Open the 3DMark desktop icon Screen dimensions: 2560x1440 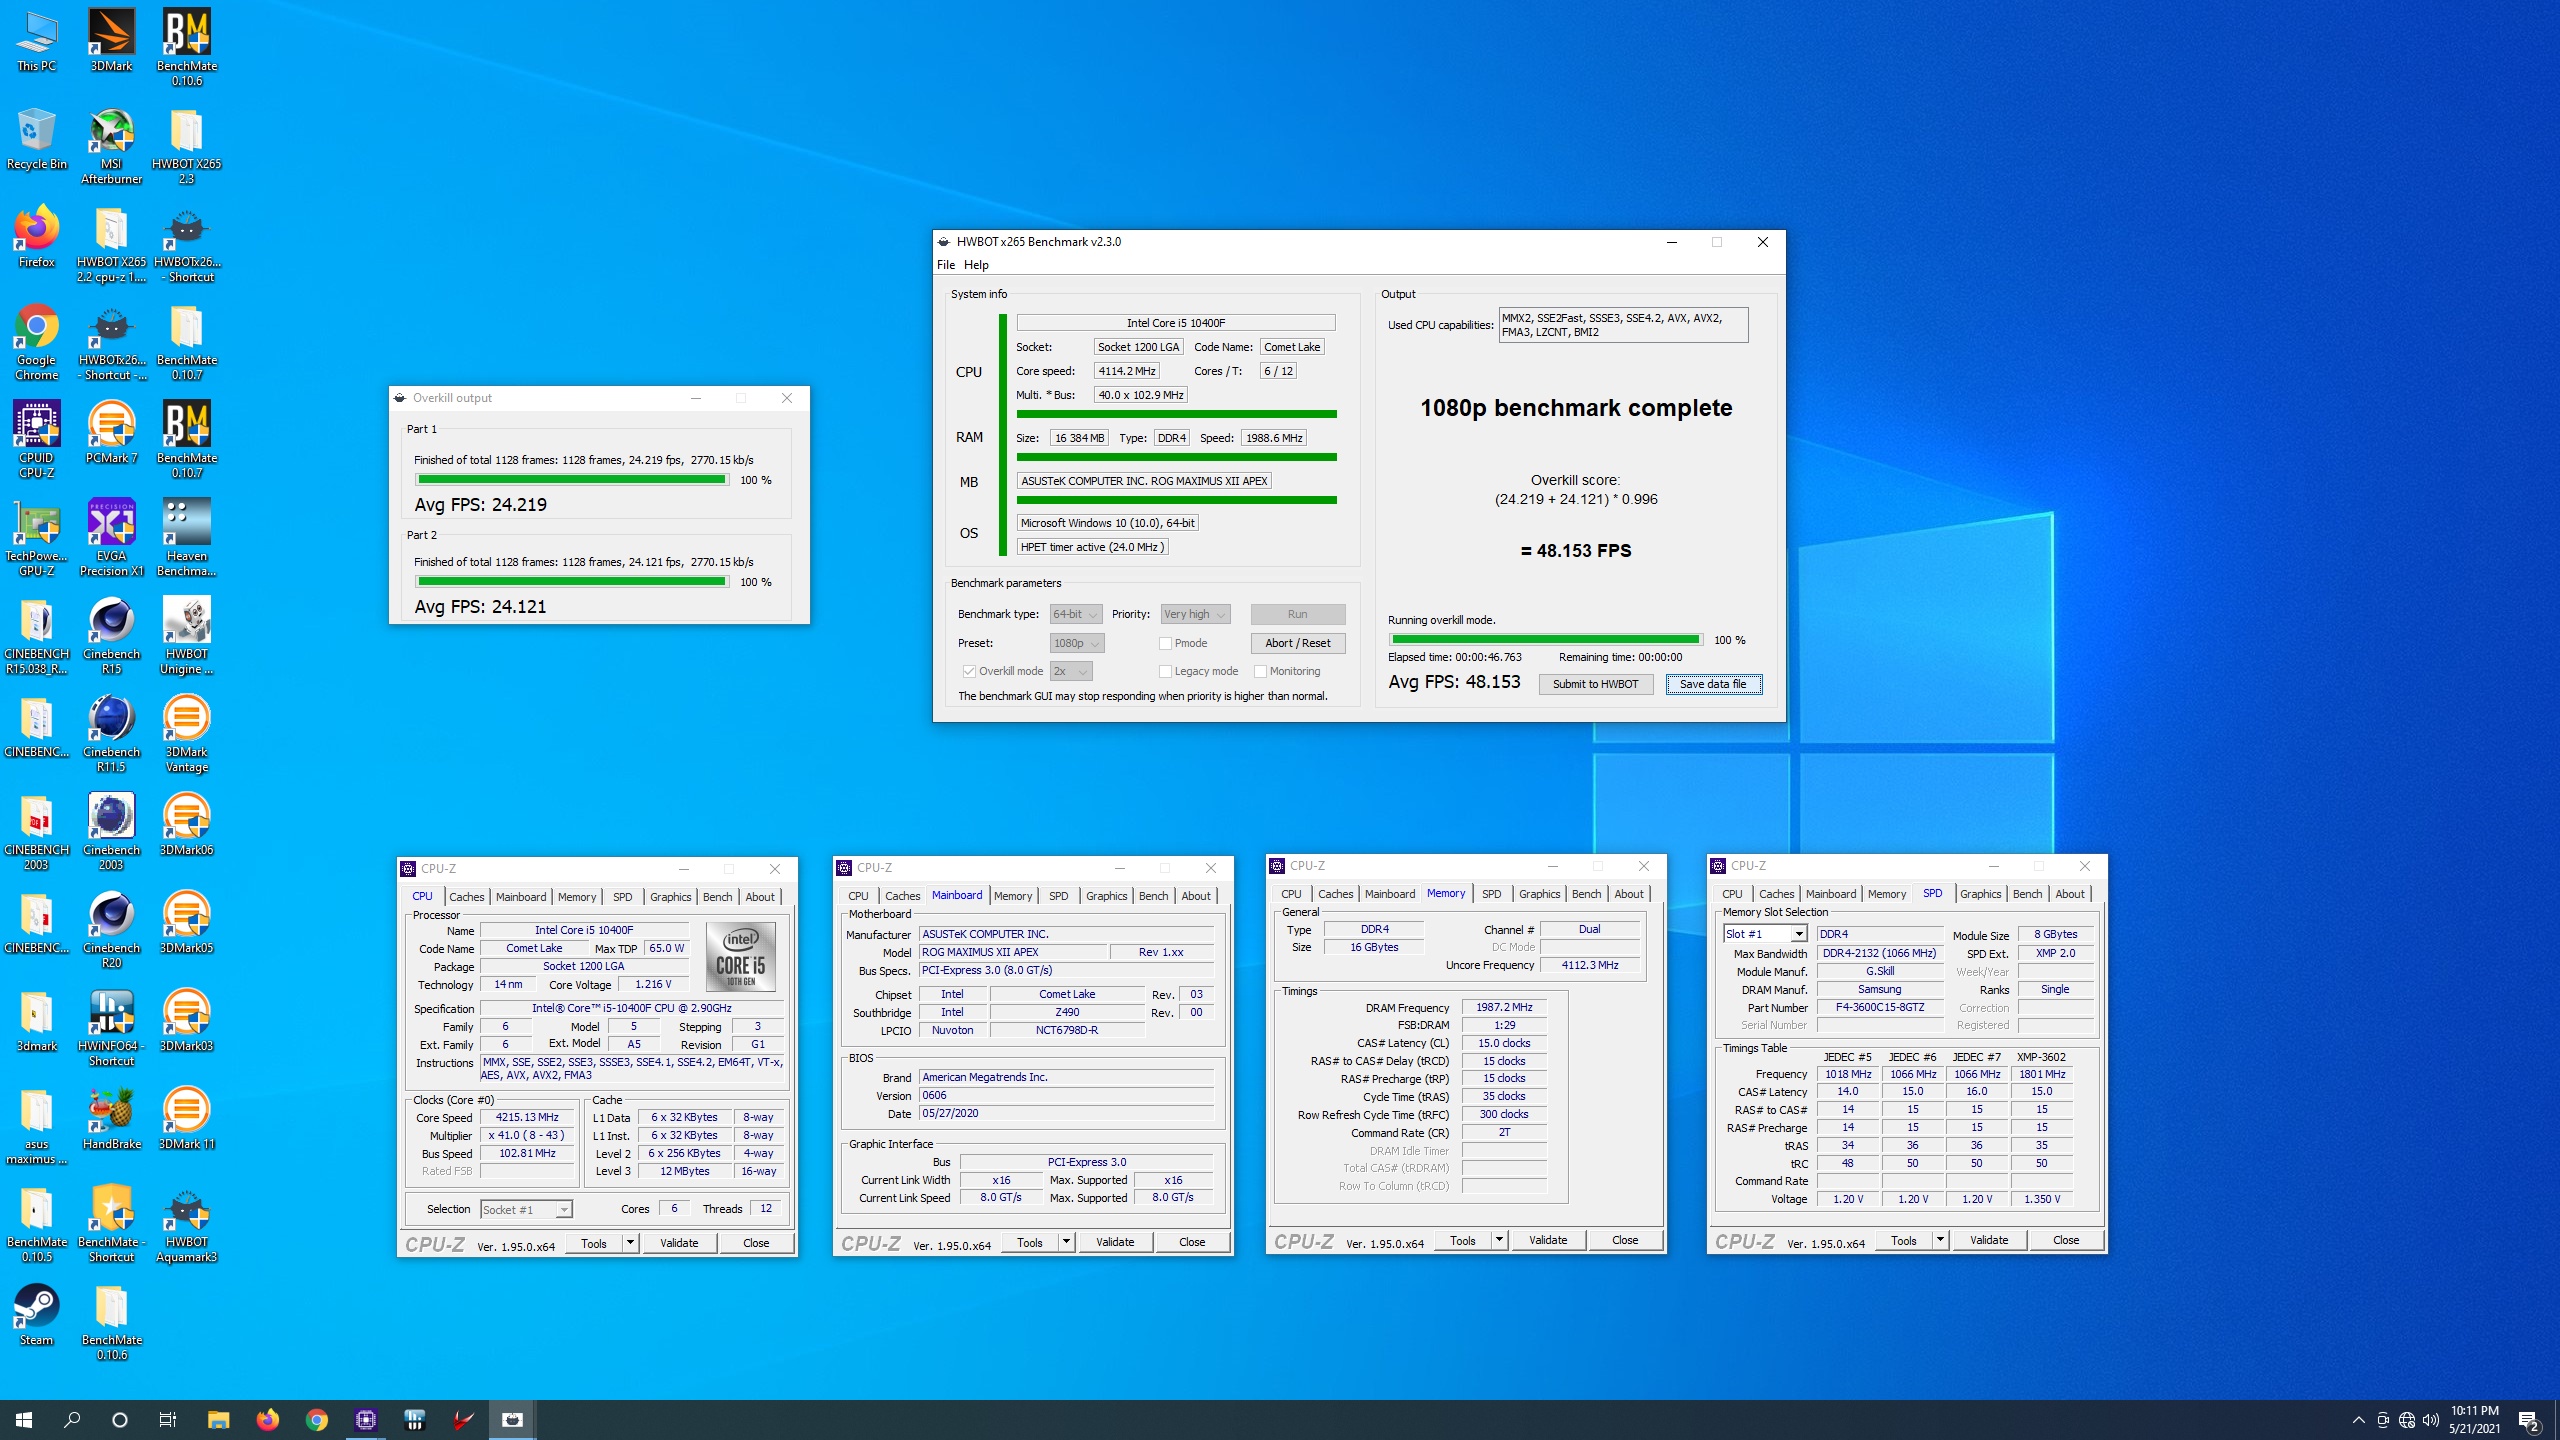pos(111,40)
